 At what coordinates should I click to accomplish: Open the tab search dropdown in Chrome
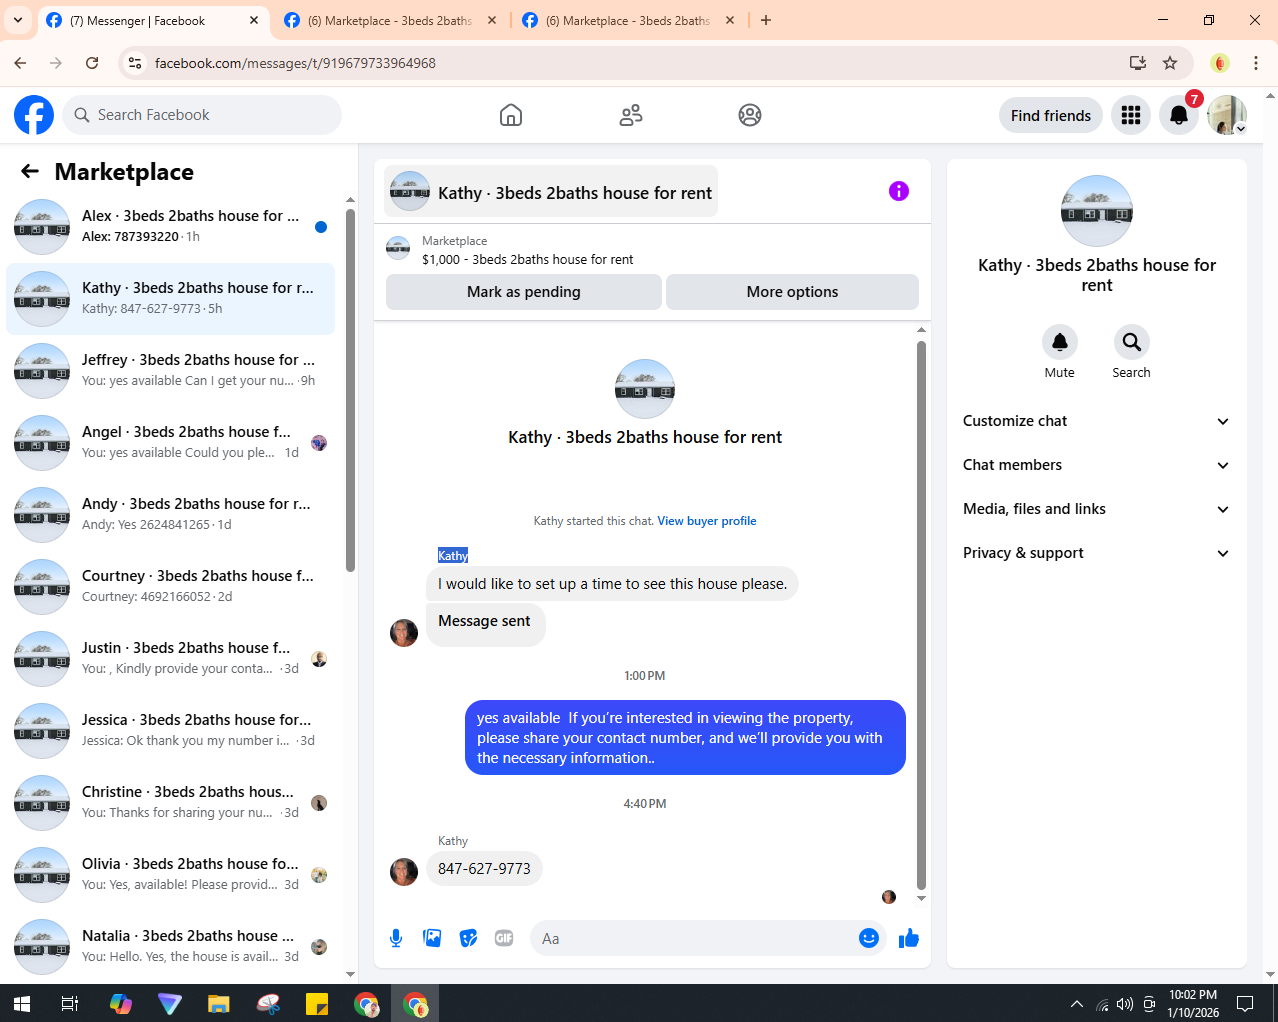(18, 20)
